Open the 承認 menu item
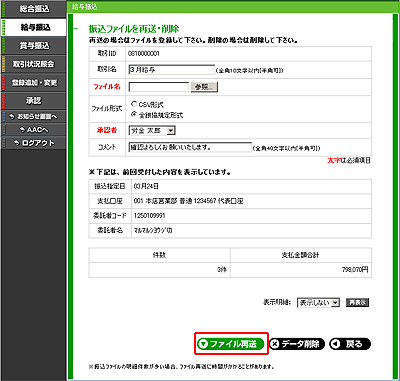Screen dimensions: 400x381 tap(33, 100)
